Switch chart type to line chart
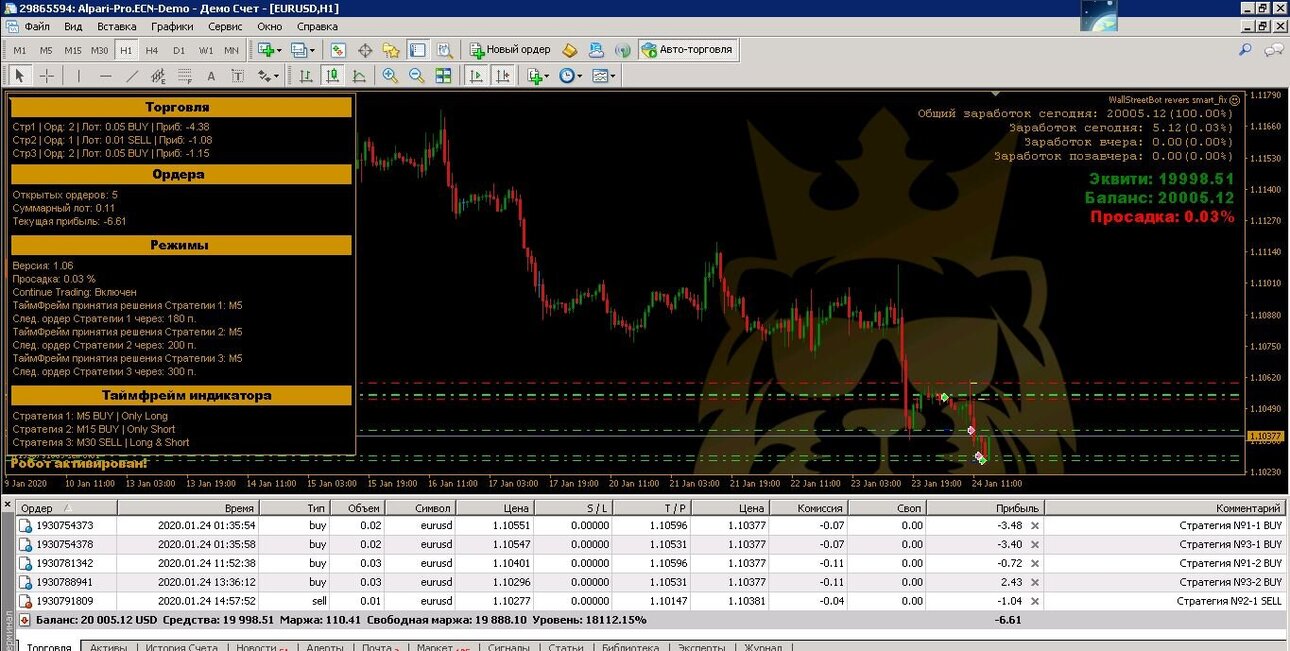This screenshot has height=651, width=1290. 358,75
